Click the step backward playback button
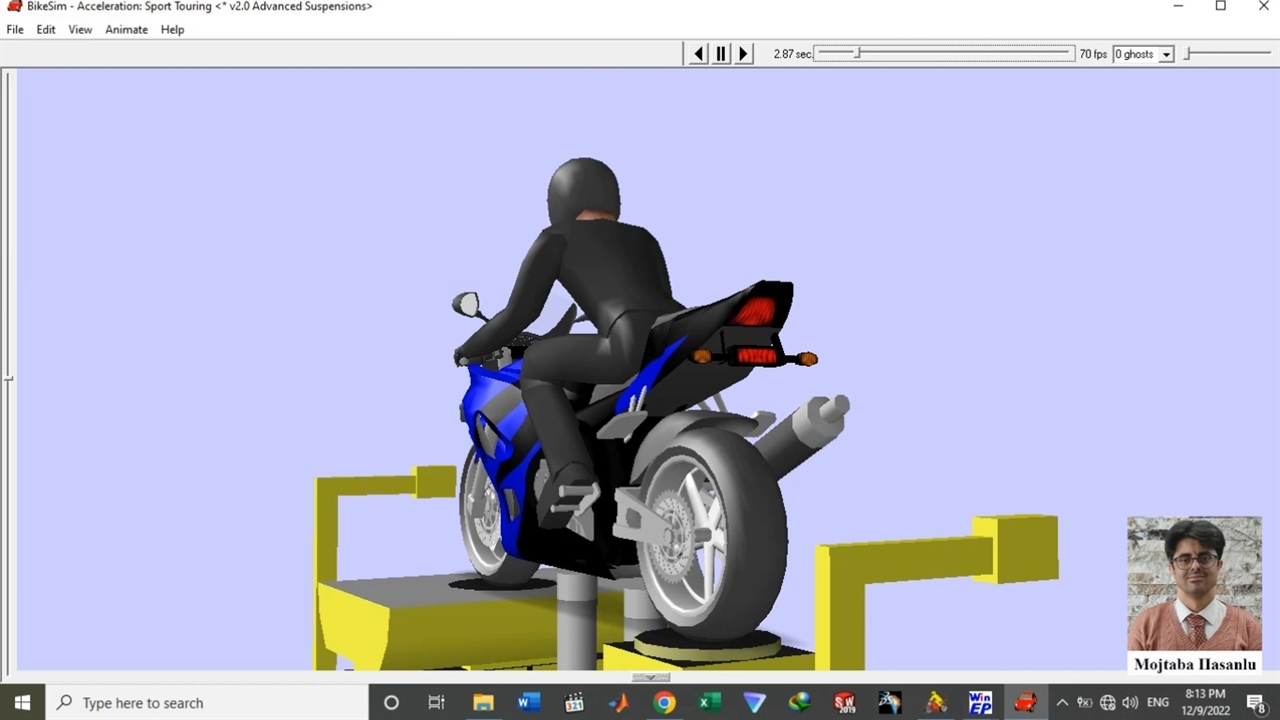The image size is (1280, 720). (x=698, y=54)
